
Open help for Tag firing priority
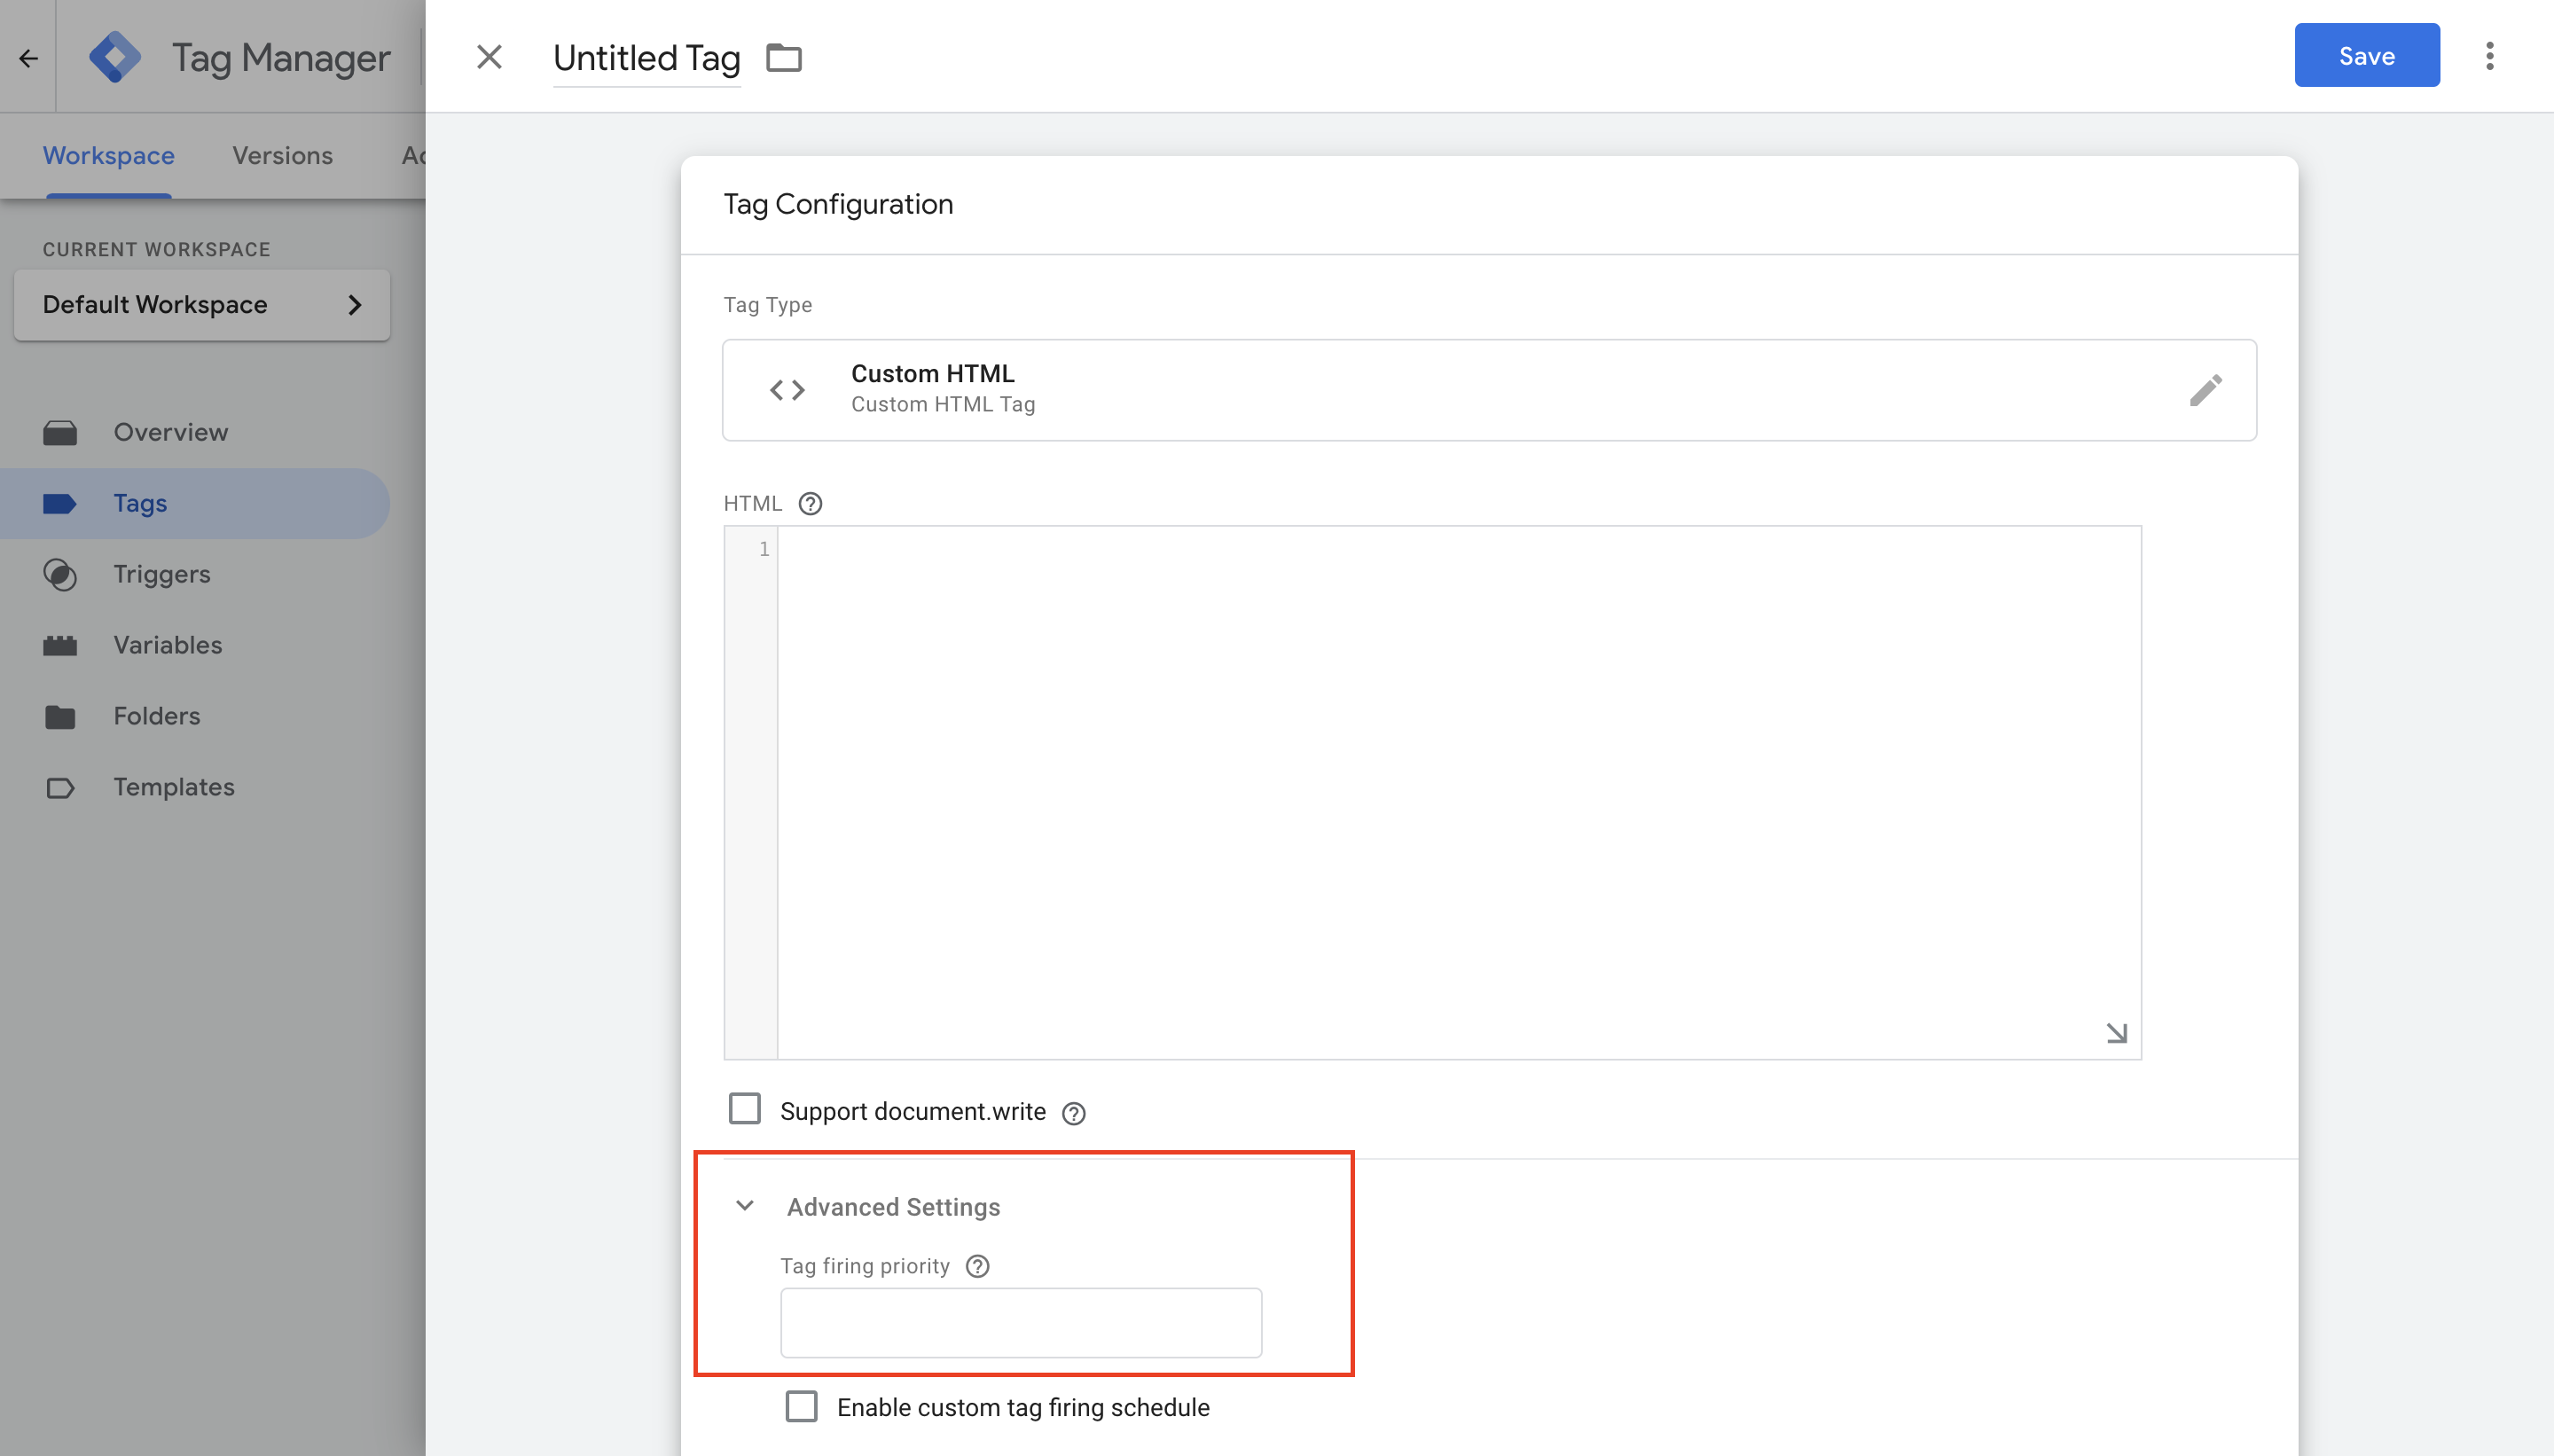pyautogui.click(x=977, y=1266)
